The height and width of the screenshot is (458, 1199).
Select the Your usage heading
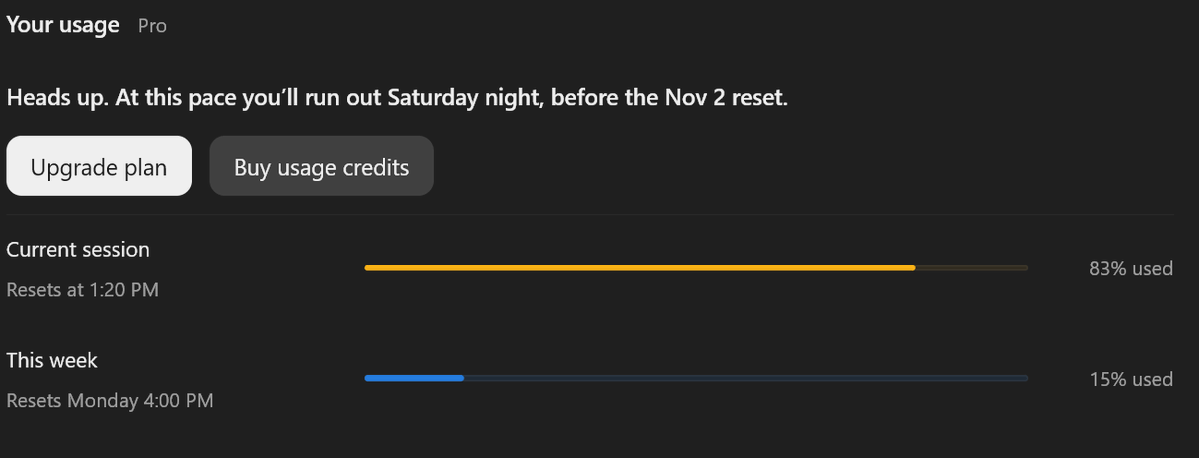click(x=63, y=25)
